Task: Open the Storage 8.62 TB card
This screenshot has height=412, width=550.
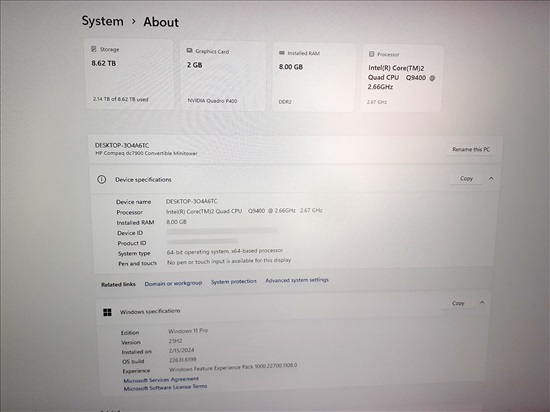Action: pos(130,74)
